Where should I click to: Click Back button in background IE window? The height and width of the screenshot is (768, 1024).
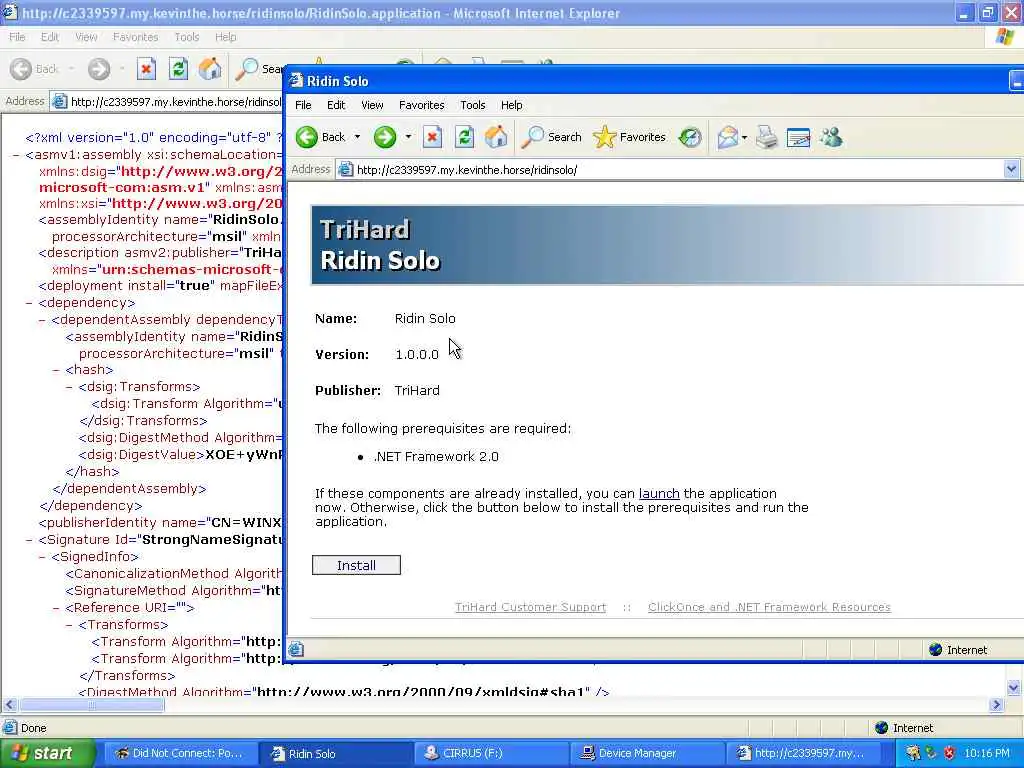[35, 69]
